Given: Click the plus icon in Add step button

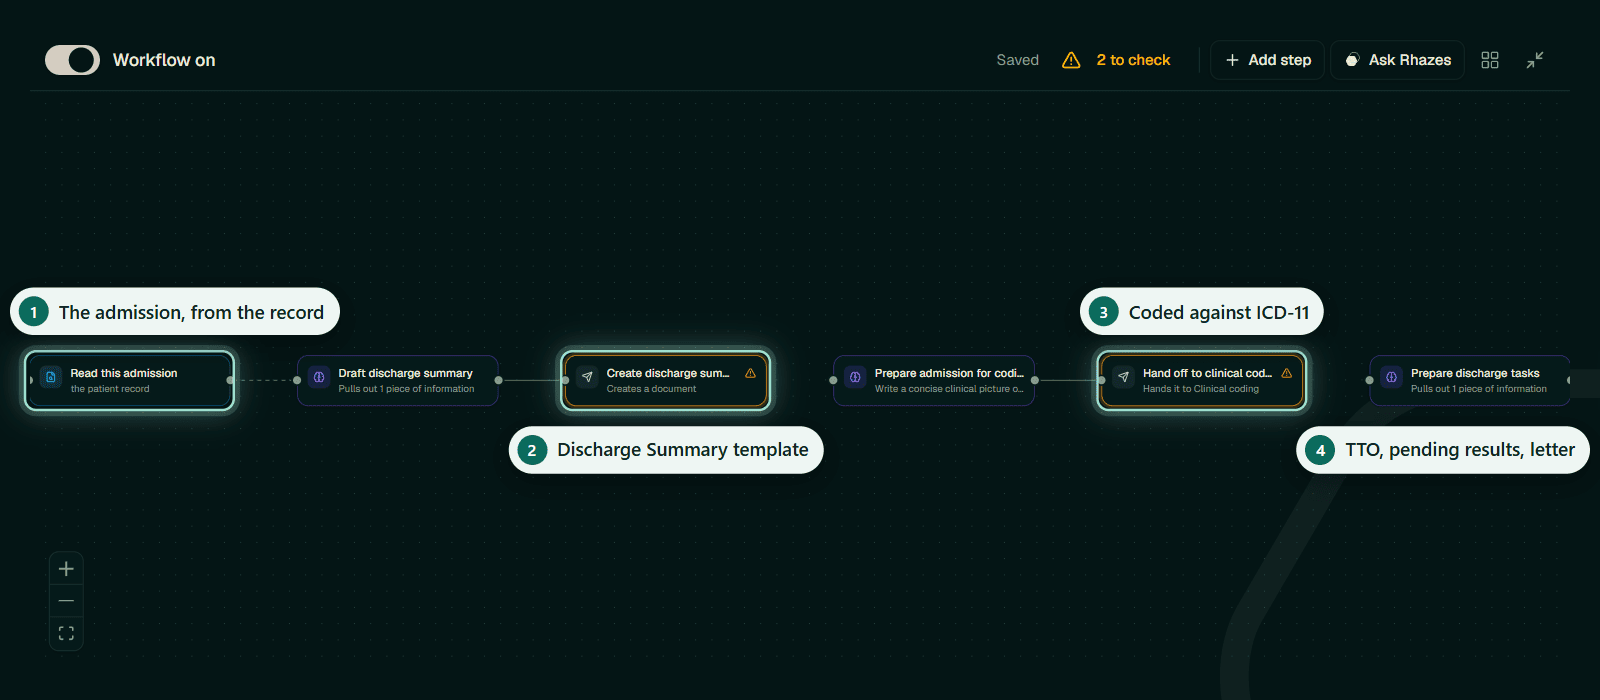Looking at the screenshot, I should tap(1232, 60).
